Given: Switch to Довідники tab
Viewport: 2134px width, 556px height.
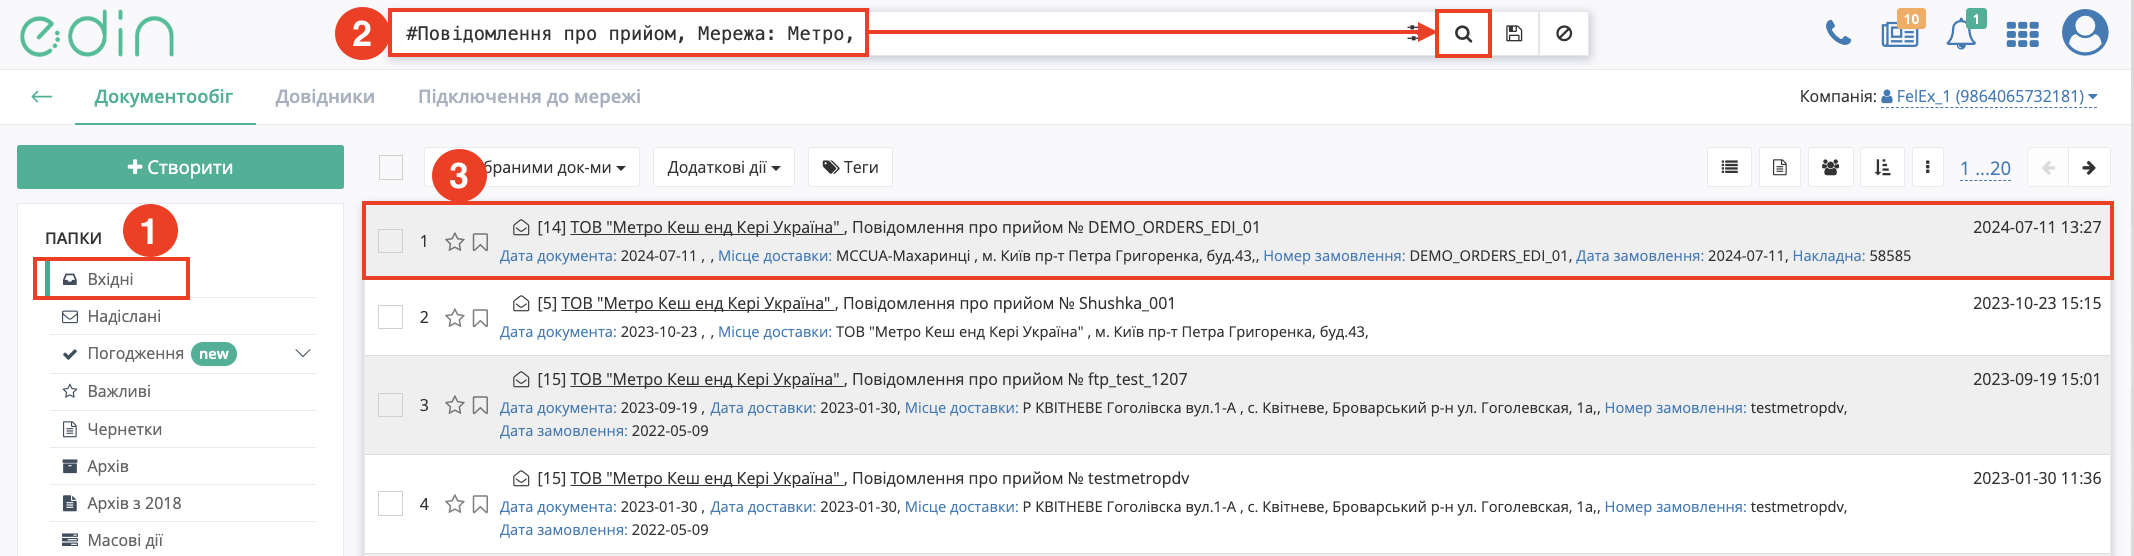Looking at the screenshot, I should [325, 96].
